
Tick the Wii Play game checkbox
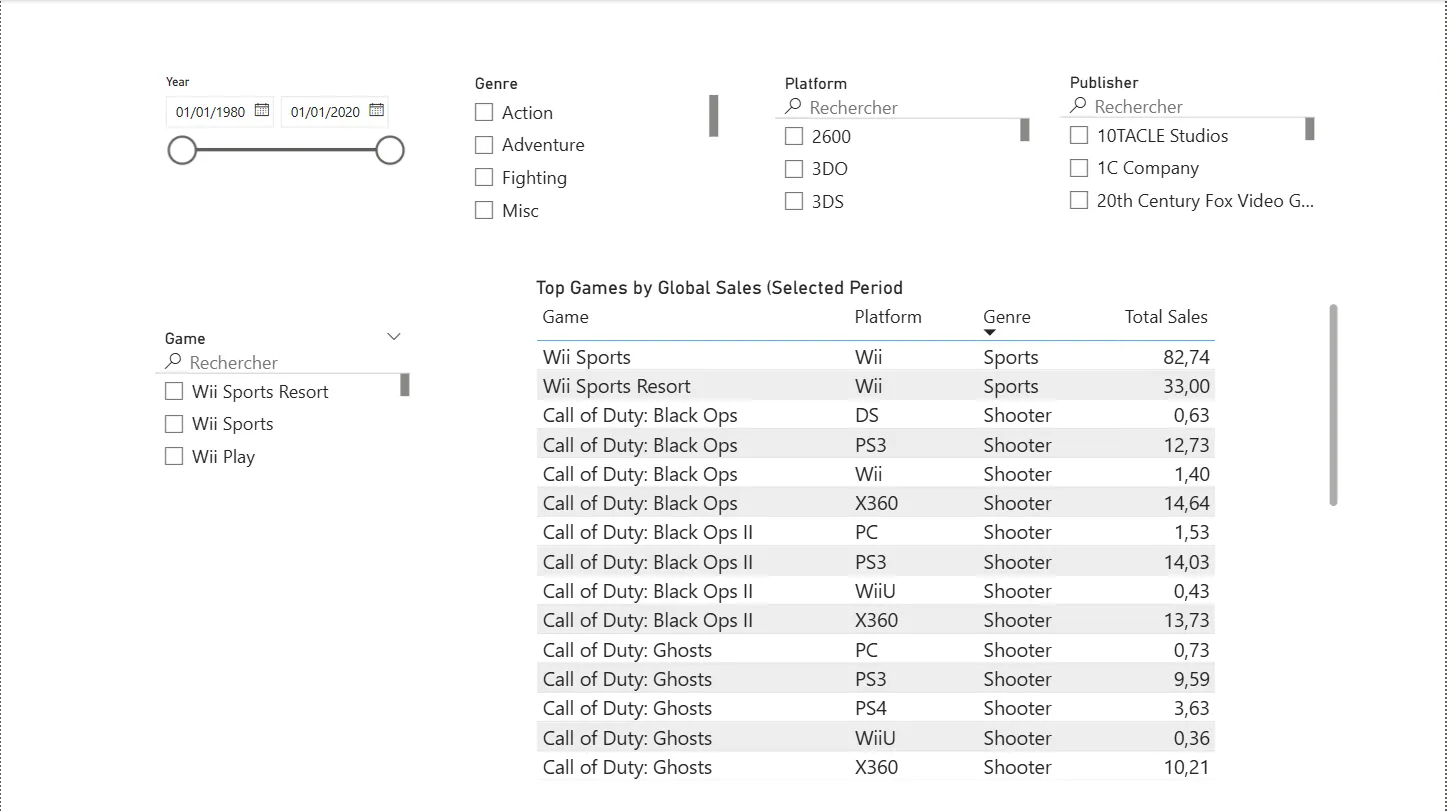pos(174,456)
